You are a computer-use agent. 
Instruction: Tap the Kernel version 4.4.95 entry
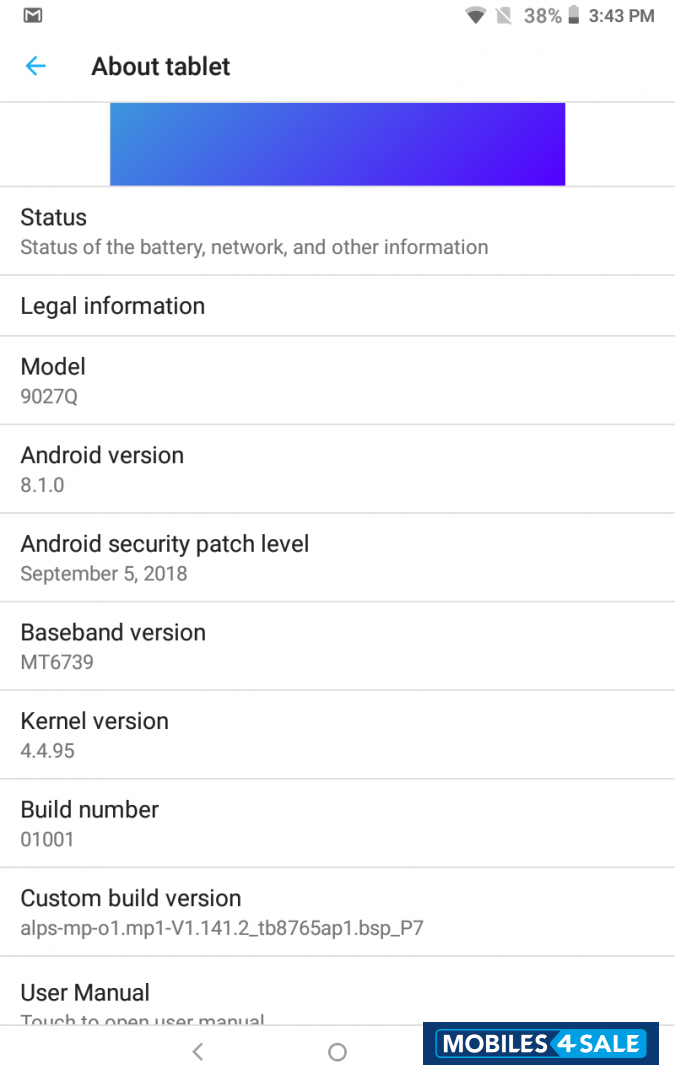(x=337, y=734)
